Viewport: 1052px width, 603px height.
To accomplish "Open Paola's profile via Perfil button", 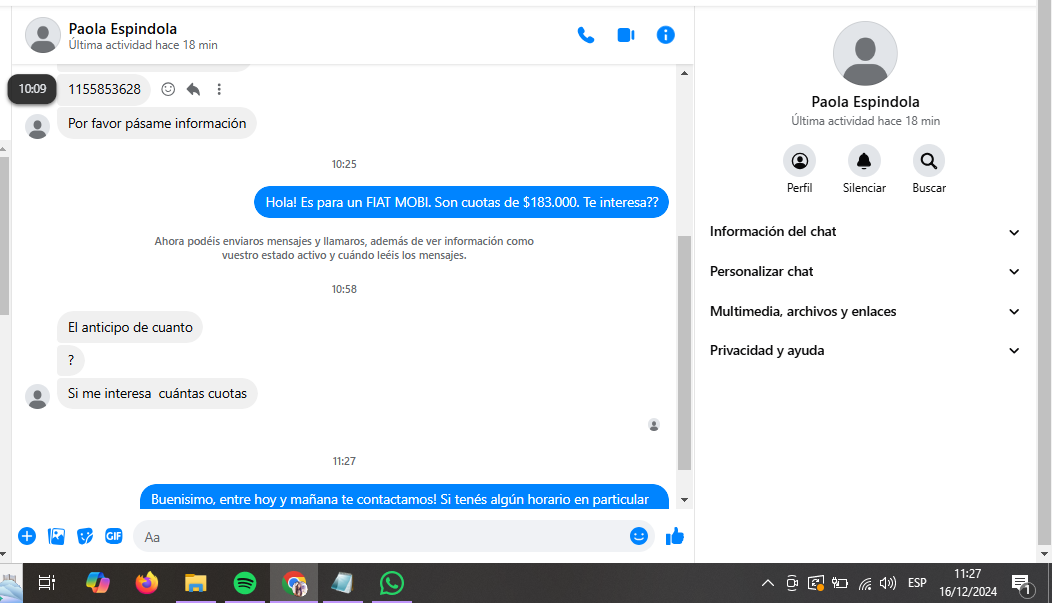I will click(x=799, y=161).
